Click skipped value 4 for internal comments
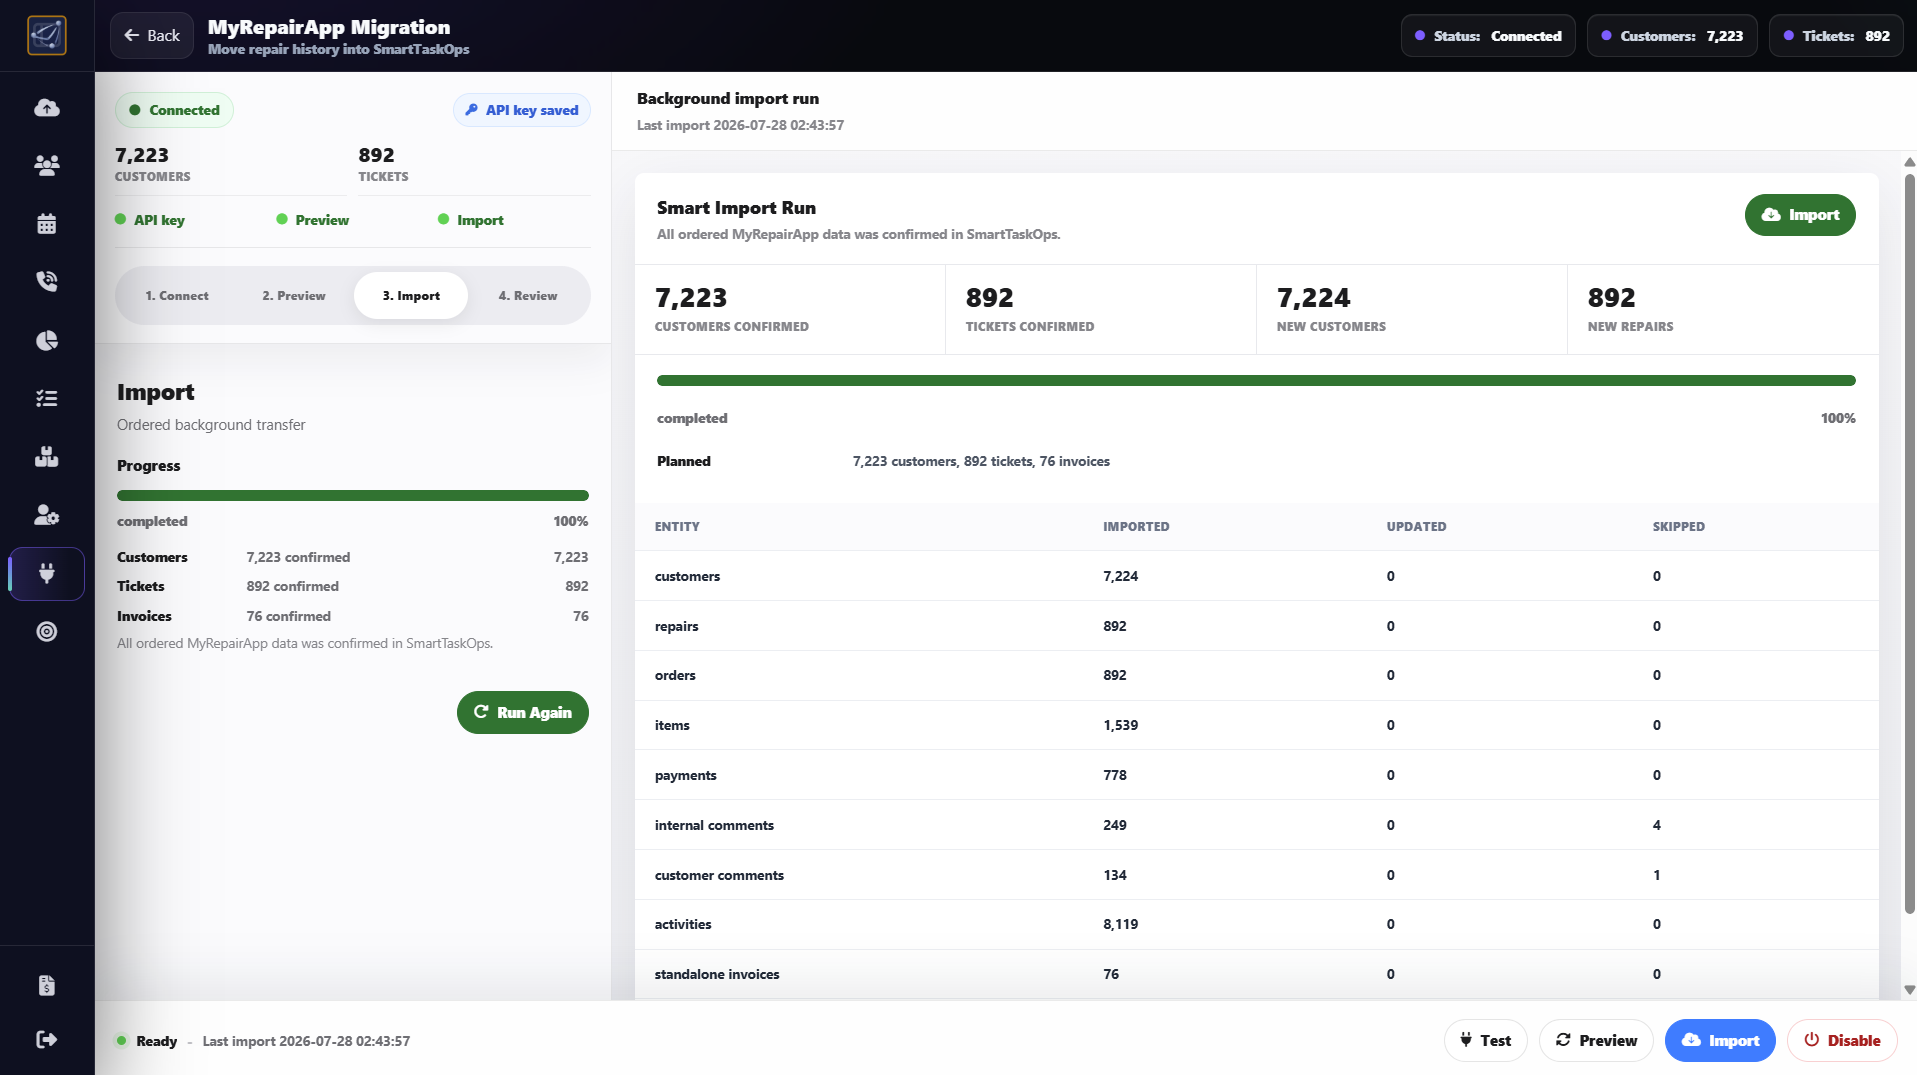The width and height of the screenshot is (1917, 1075). coord(1657,825)
